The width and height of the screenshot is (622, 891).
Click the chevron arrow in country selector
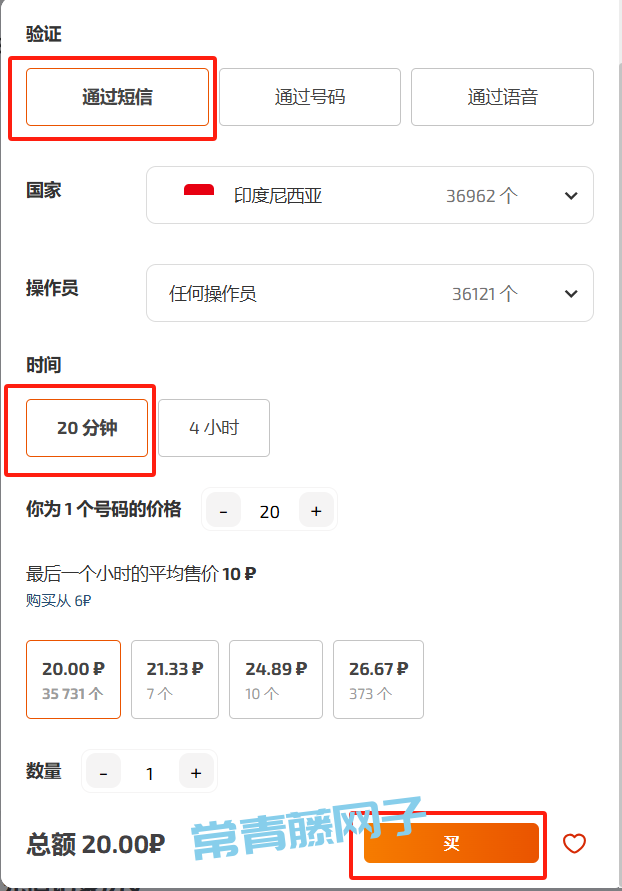point(571,196)
